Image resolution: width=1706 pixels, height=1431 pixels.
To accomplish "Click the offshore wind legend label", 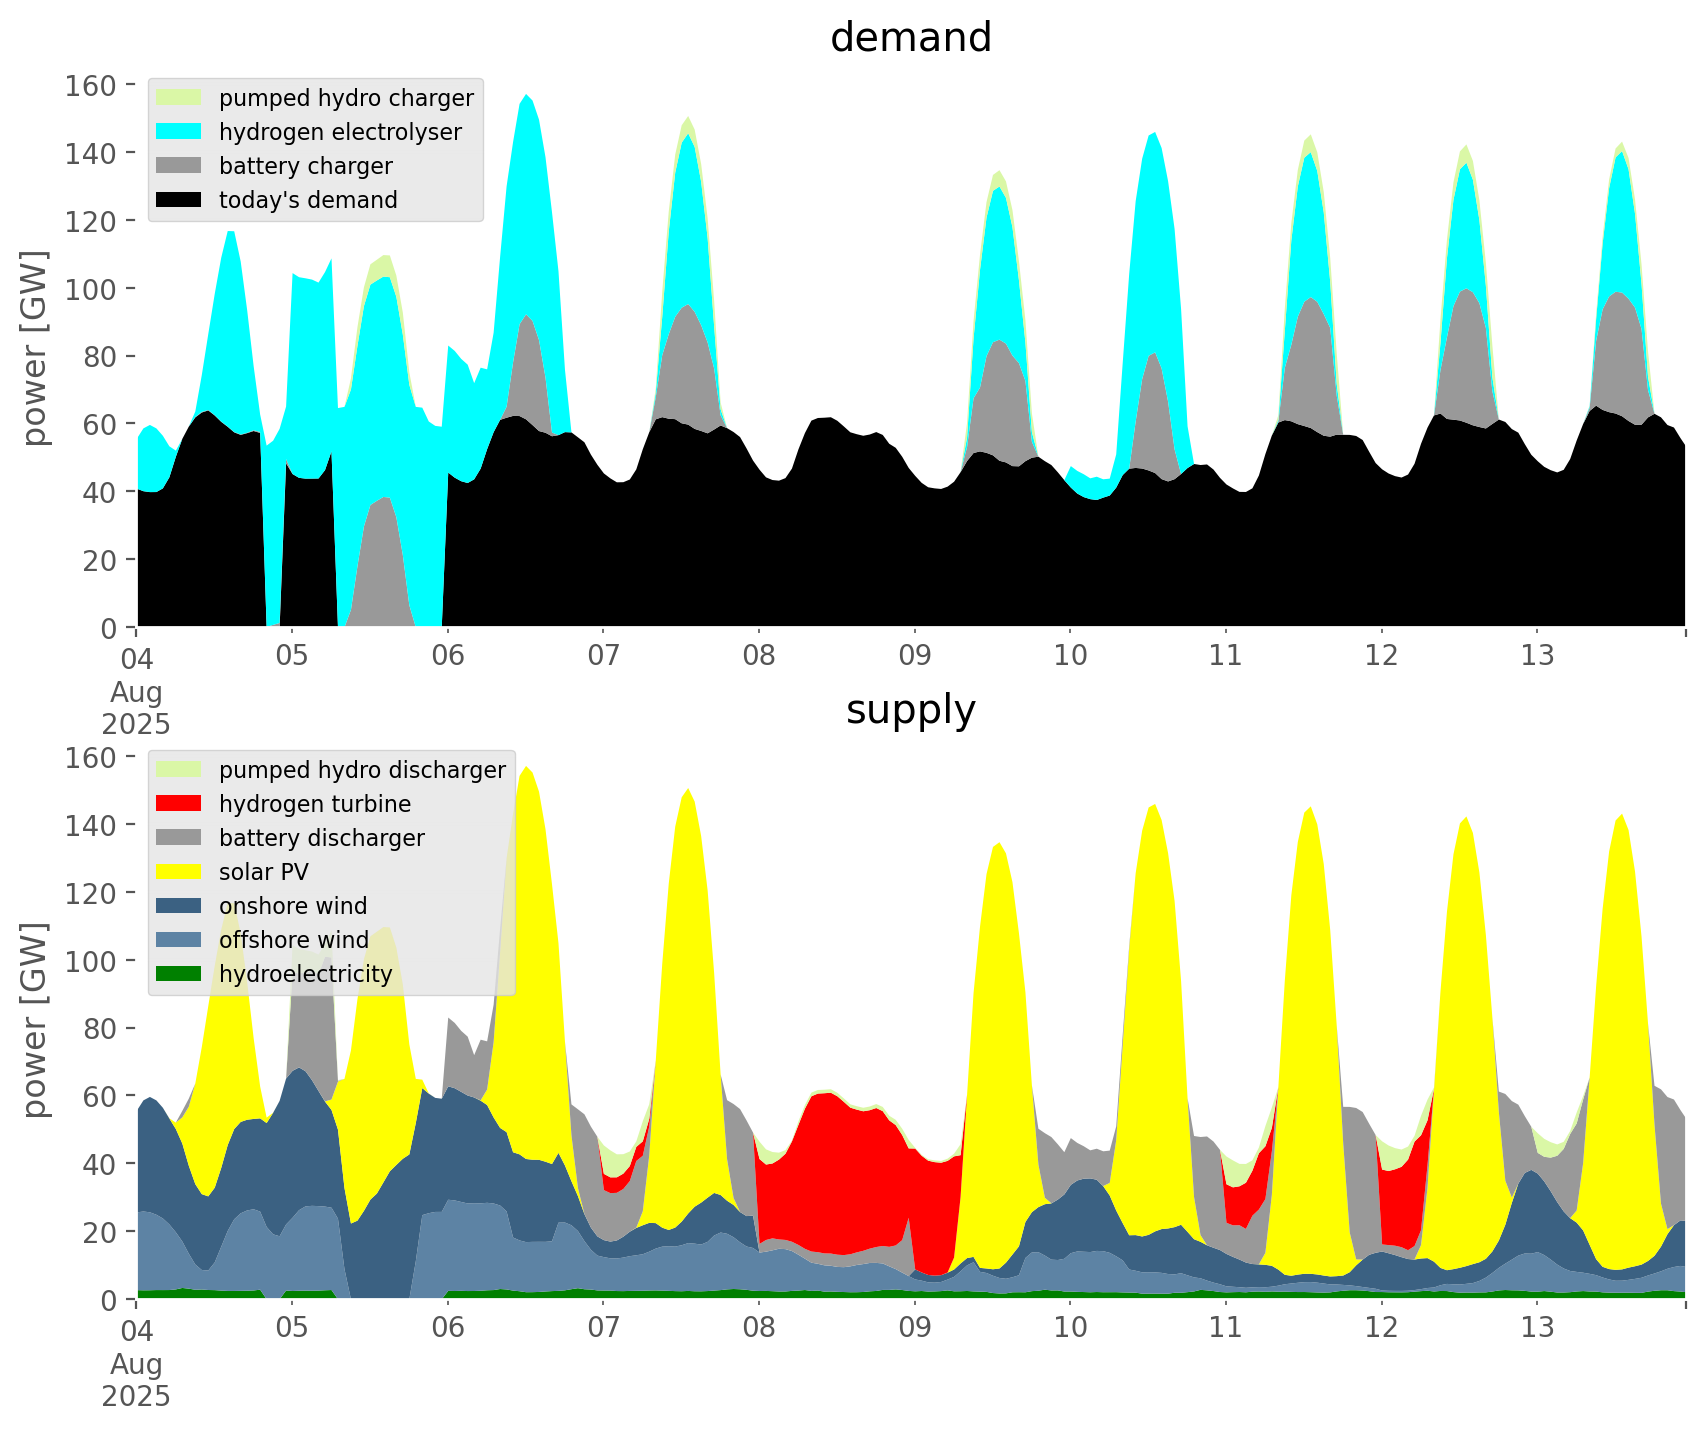I will (293, 940).
